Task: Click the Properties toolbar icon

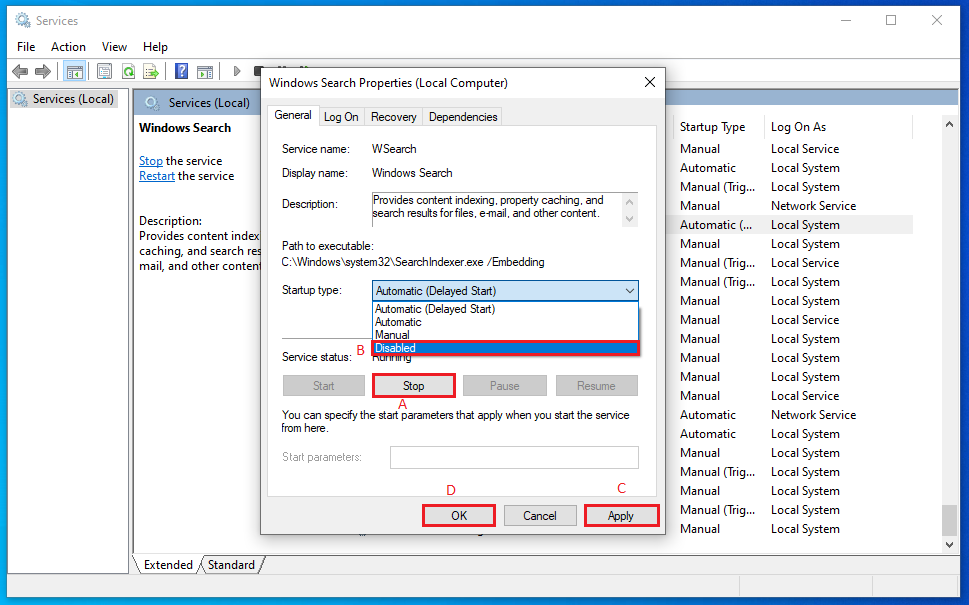Action: point(103,71)
